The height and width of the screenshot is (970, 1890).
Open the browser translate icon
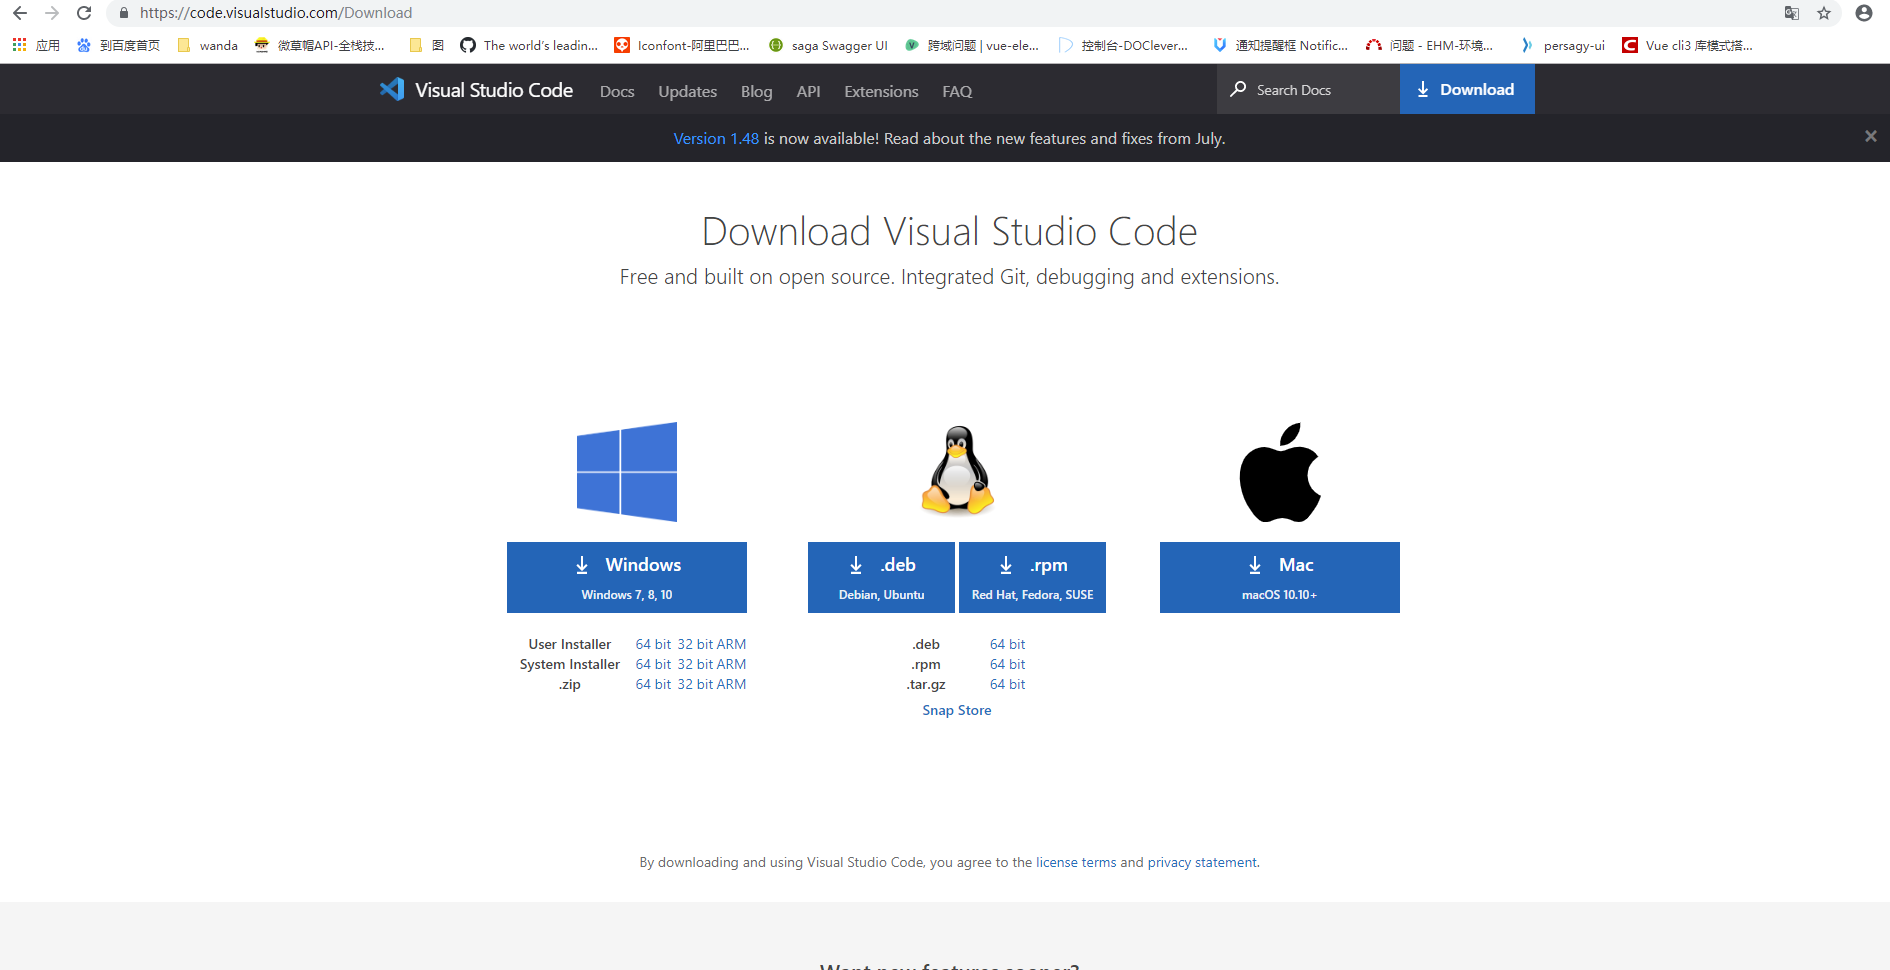1792,13
